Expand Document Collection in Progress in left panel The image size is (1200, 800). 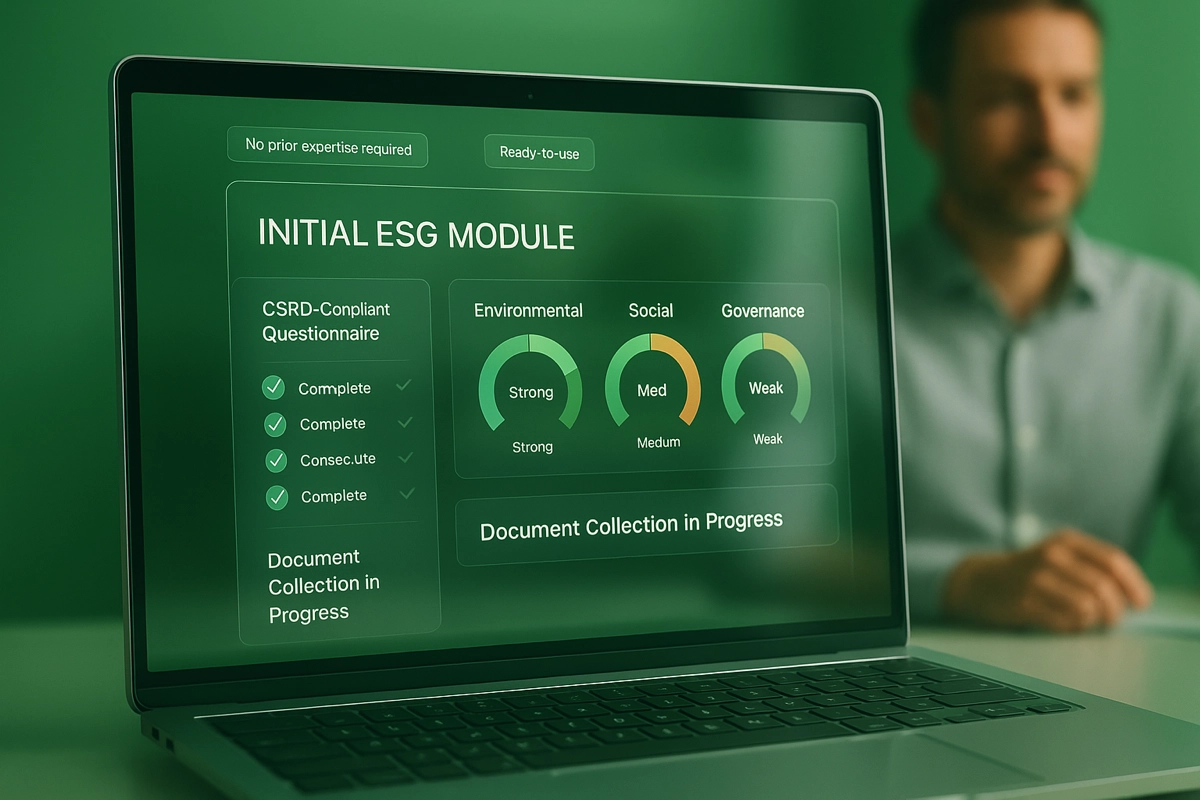[x=324, y=585]
